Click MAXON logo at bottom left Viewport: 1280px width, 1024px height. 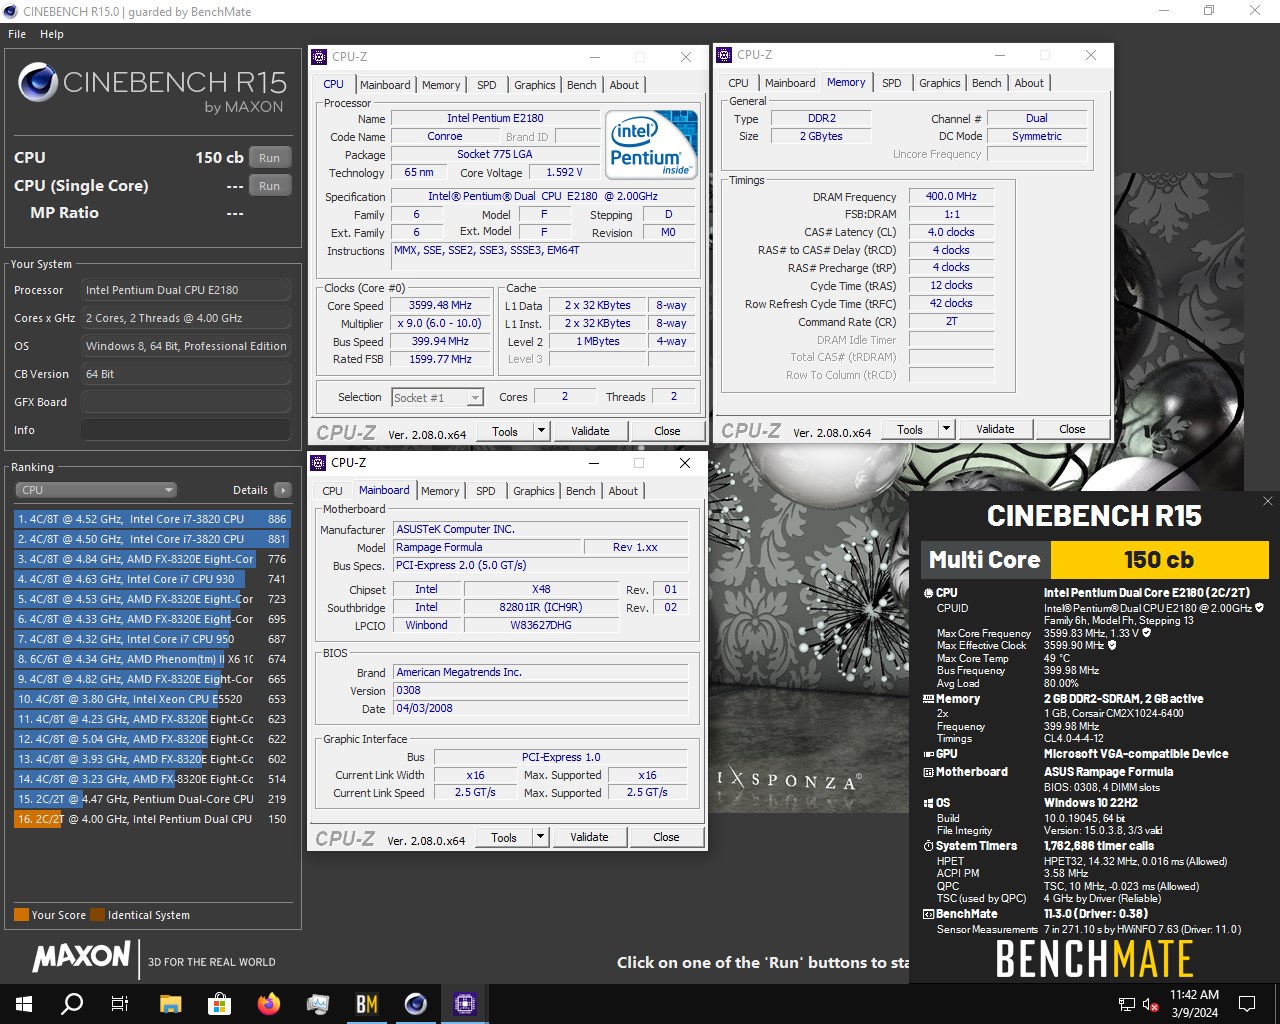(x=81, y=957)
